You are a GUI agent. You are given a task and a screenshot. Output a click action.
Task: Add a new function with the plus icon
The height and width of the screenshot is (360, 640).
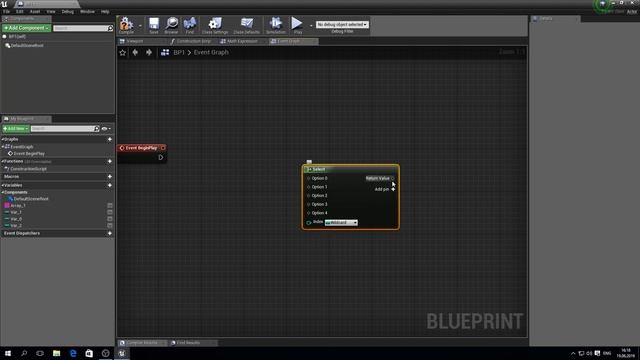click(109, 162)
